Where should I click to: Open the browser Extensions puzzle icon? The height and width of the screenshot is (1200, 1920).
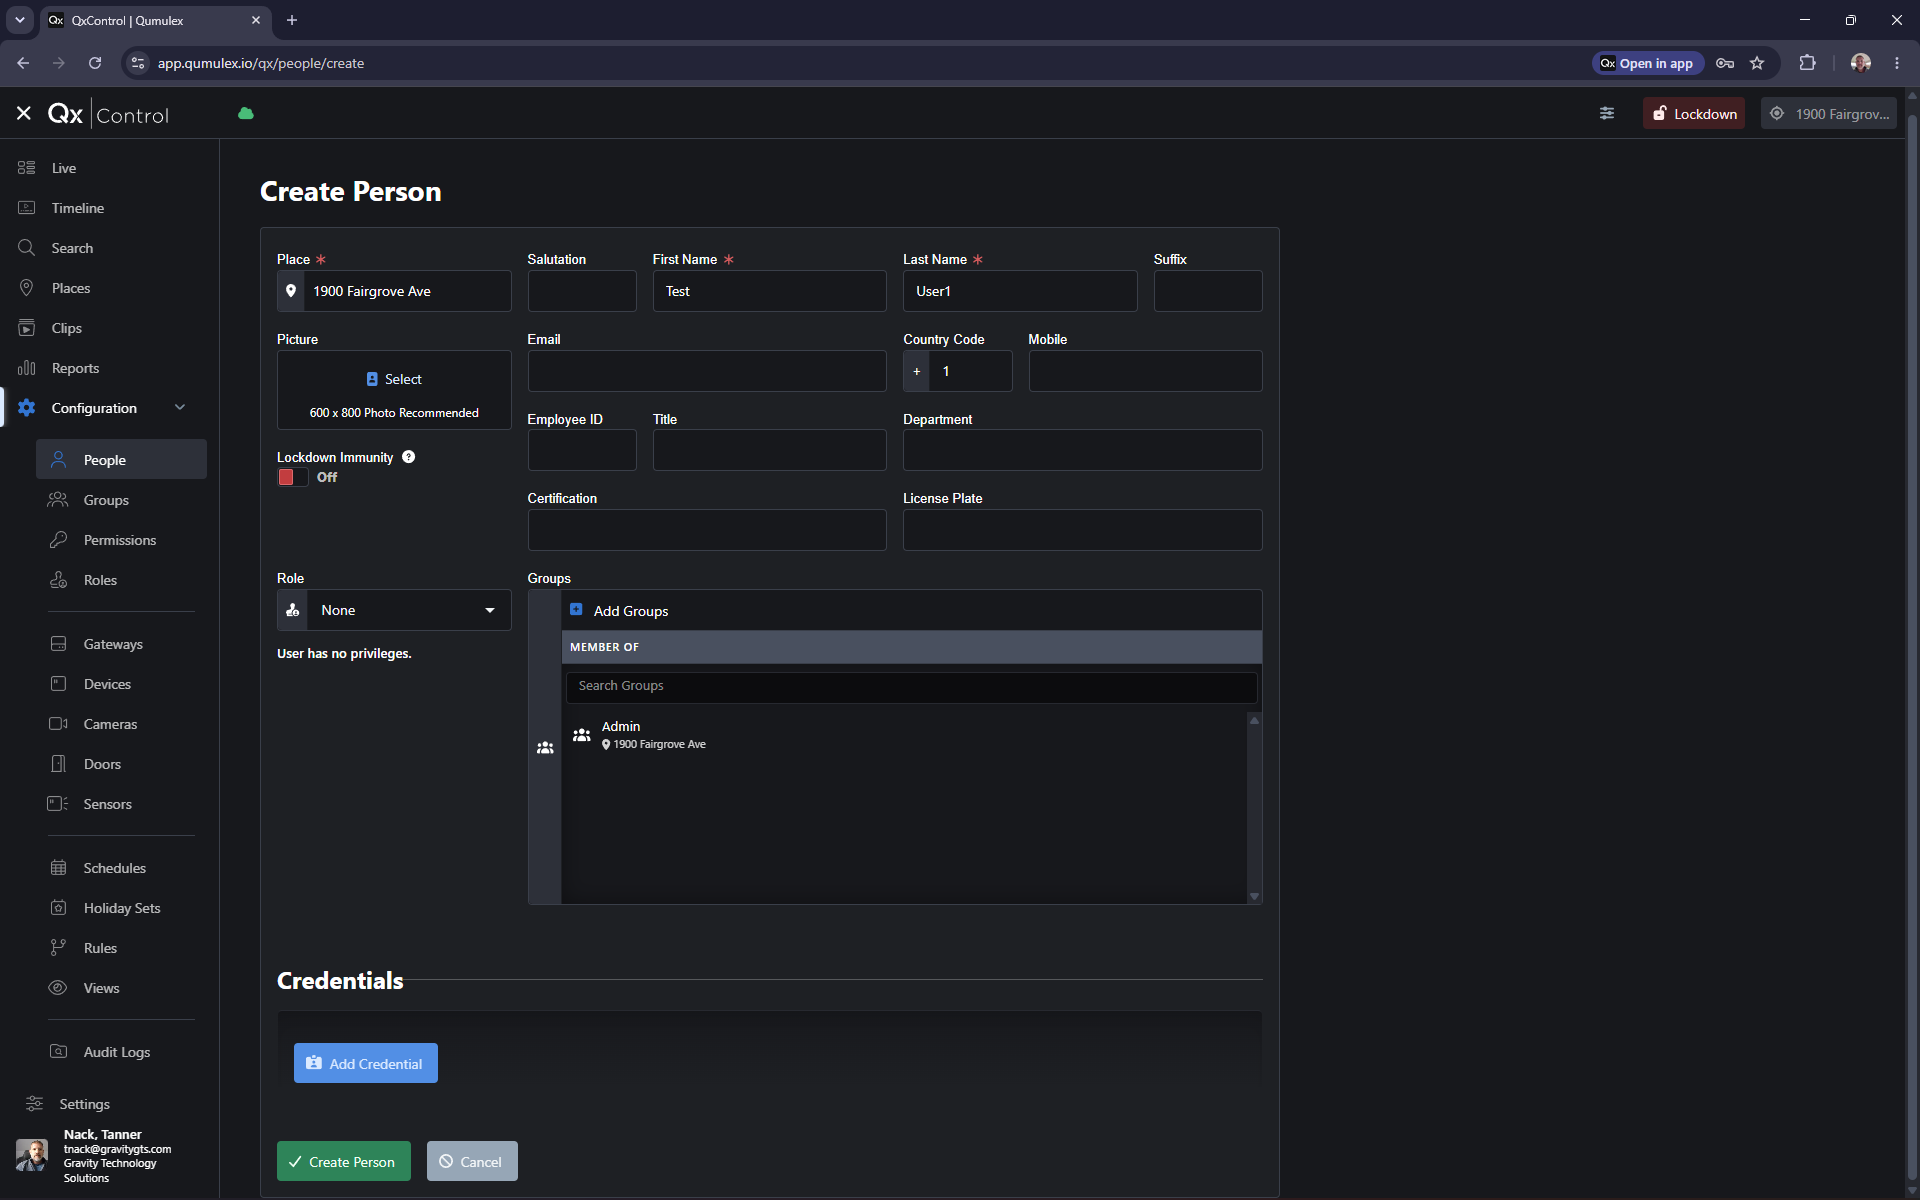pyautogui.click(x=1807, y=63)
